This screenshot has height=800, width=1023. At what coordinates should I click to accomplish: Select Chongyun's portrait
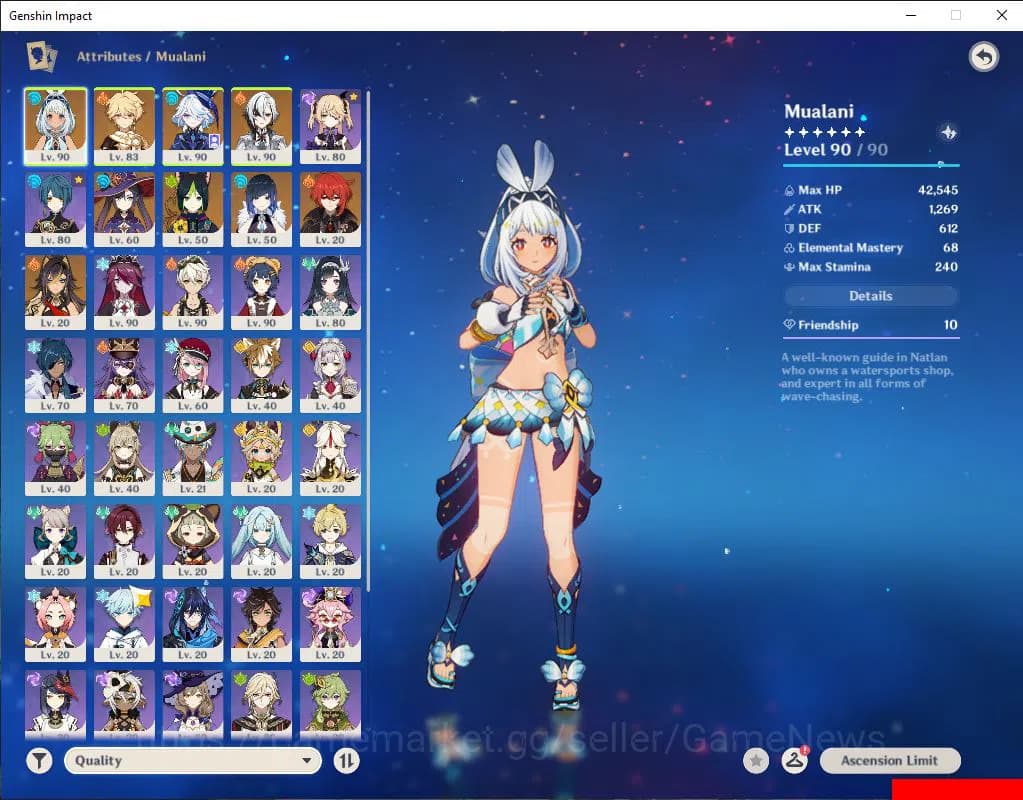click(124, 624)
